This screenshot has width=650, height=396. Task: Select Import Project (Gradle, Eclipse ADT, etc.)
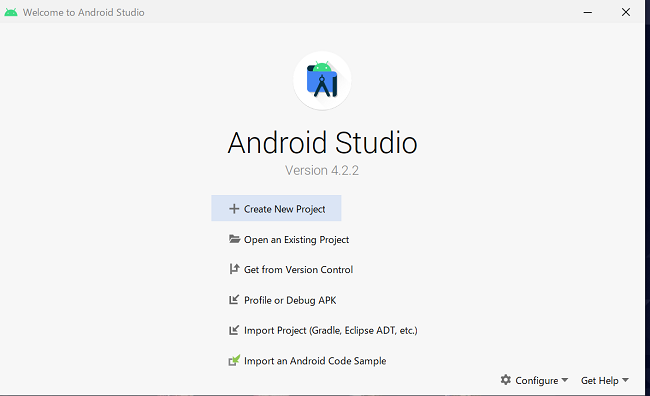click(x=323, y=330)
